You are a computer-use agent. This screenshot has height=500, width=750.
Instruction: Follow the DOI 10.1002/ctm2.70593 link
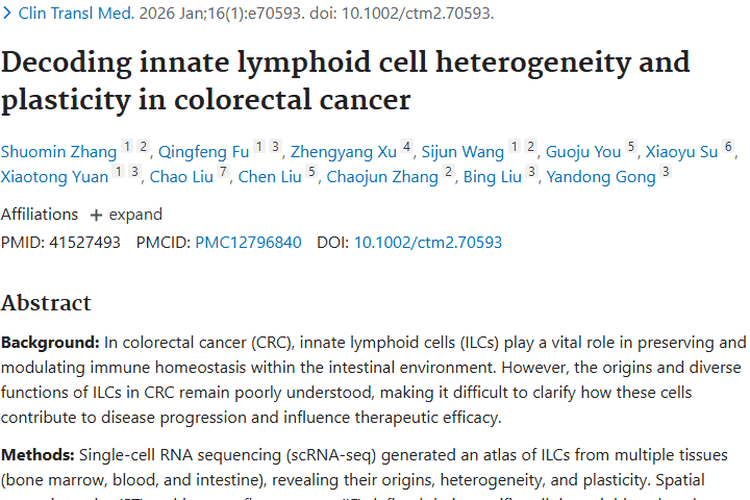pos(428,242)
